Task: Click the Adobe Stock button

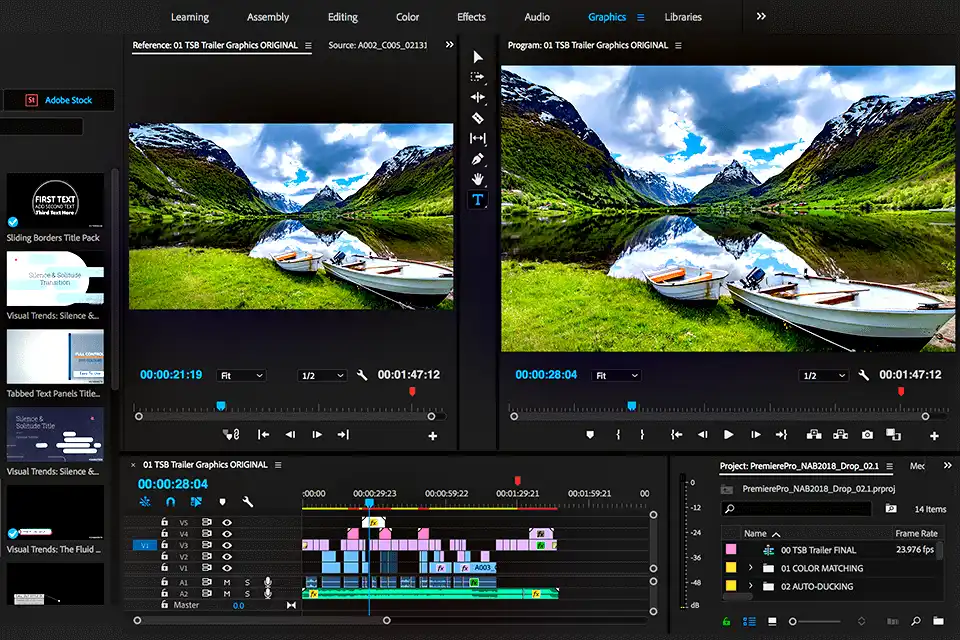Action: point(59,100)
